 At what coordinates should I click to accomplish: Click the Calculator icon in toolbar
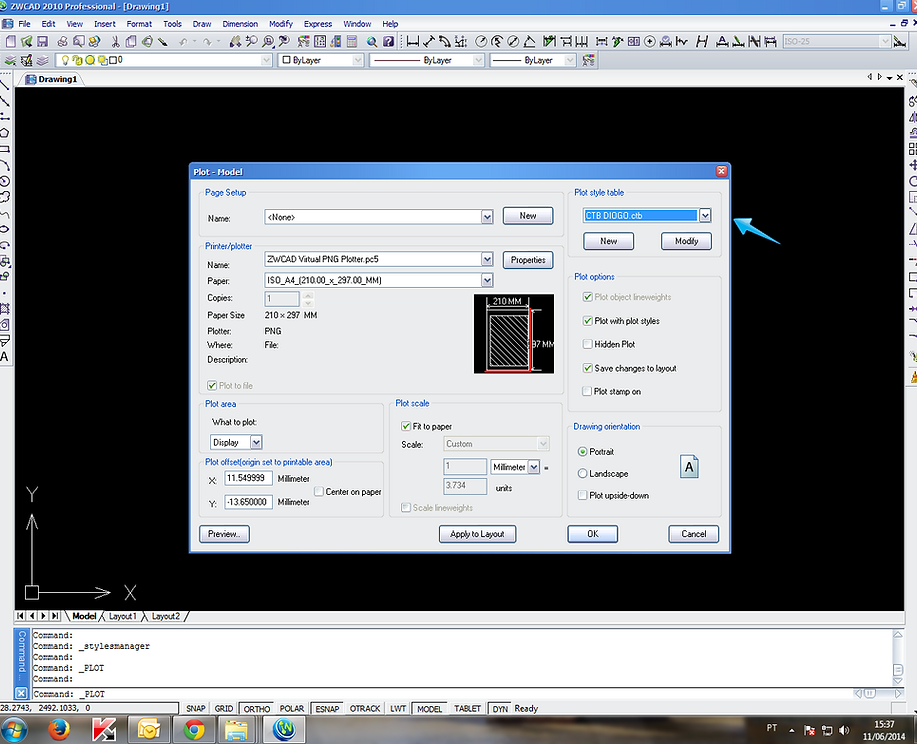(x=351, y=42)
